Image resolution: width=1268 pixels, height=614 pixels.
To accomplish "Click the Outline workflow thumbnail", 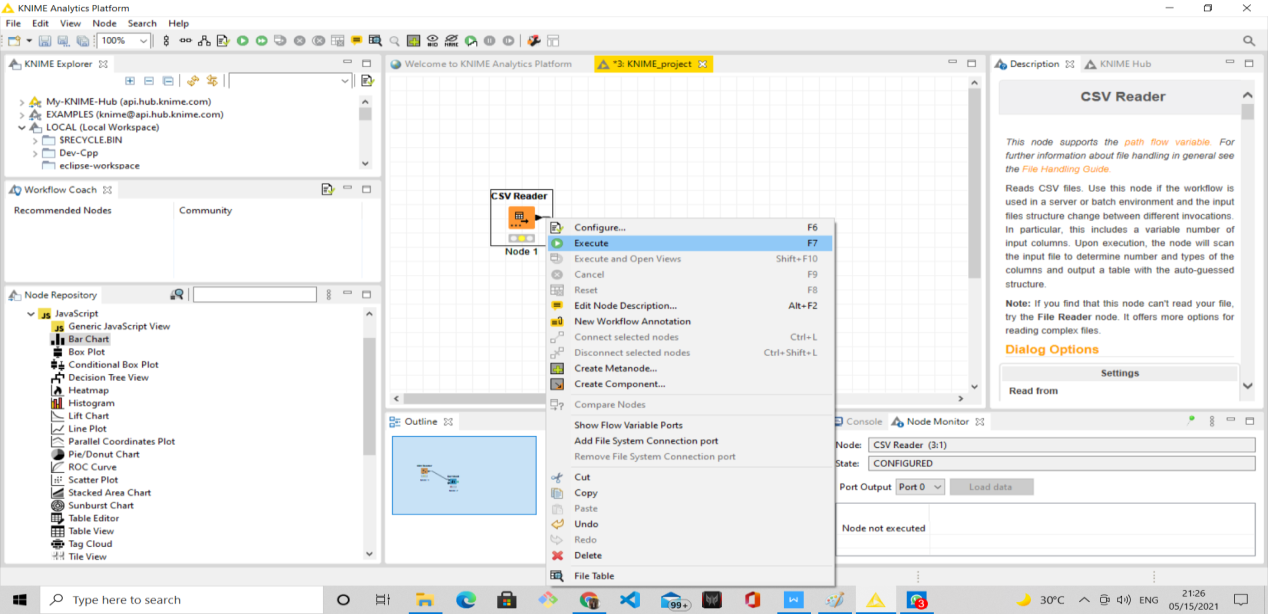I will (464, 475).
